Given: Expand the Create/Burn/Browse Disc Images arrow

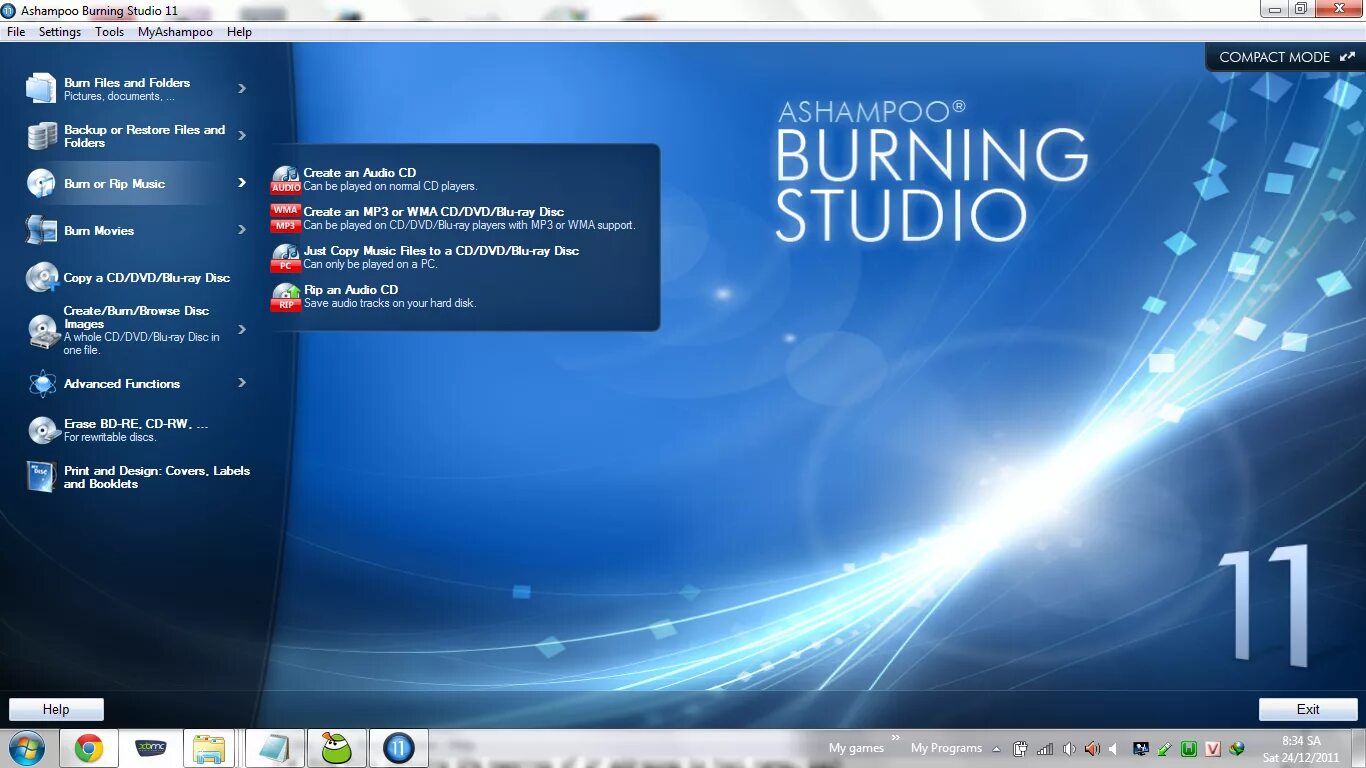Looking at the screenshot, I should (x=242, y=329).
